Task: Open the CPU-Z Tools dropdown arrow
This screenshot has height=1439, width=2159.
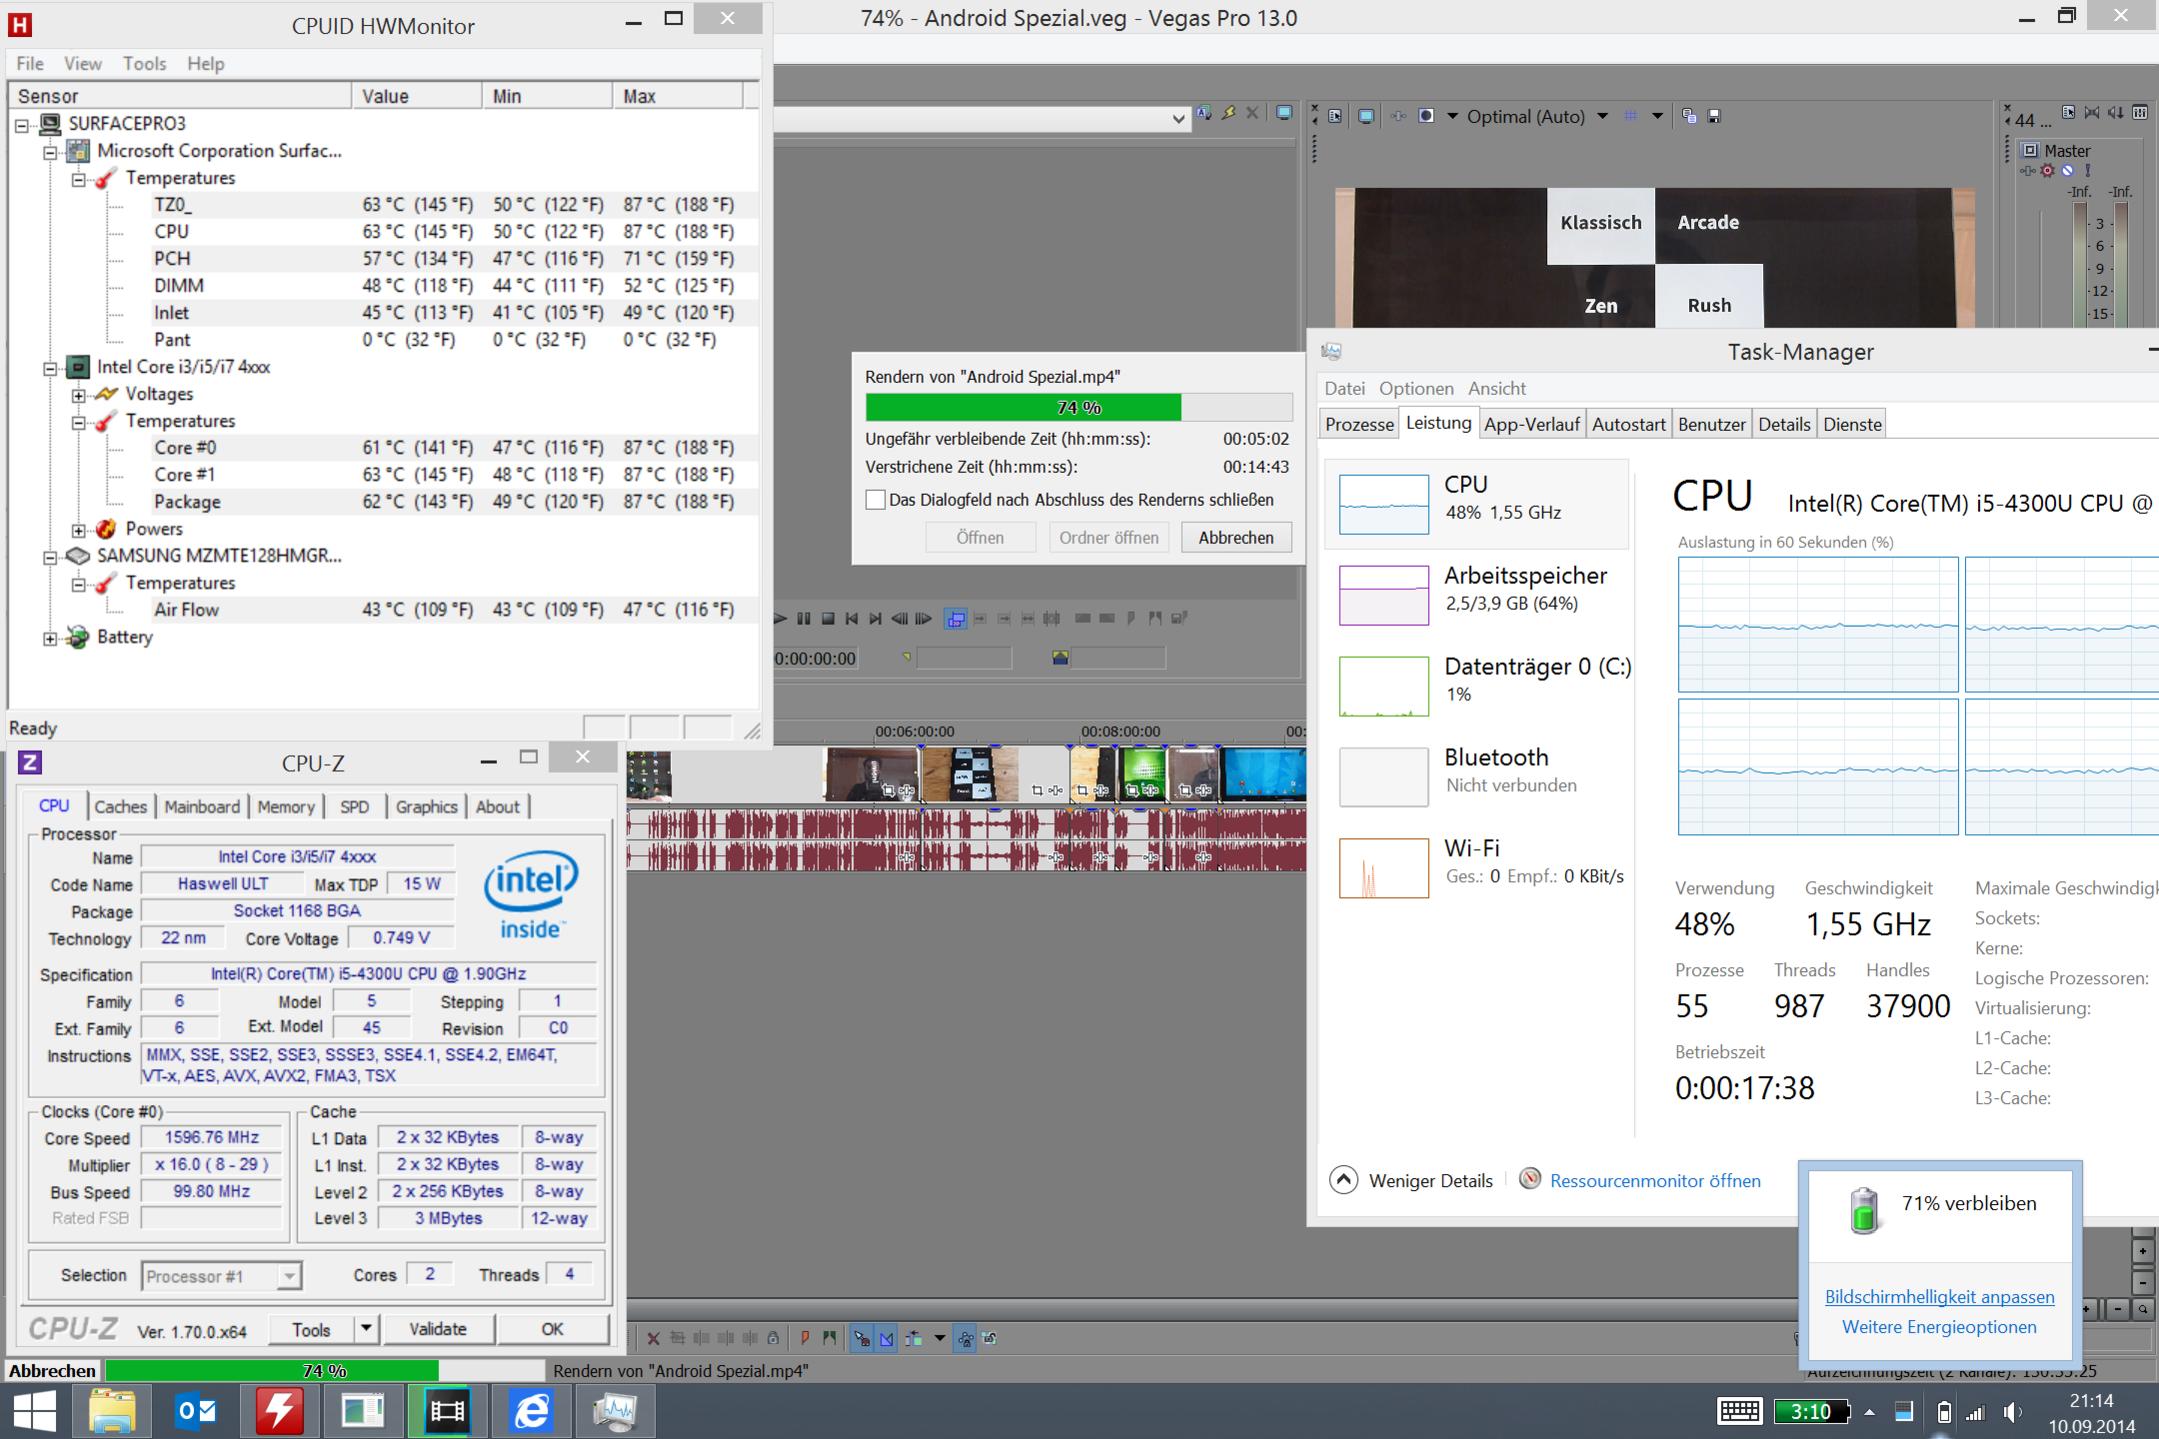Action: tap(366, 1328)
